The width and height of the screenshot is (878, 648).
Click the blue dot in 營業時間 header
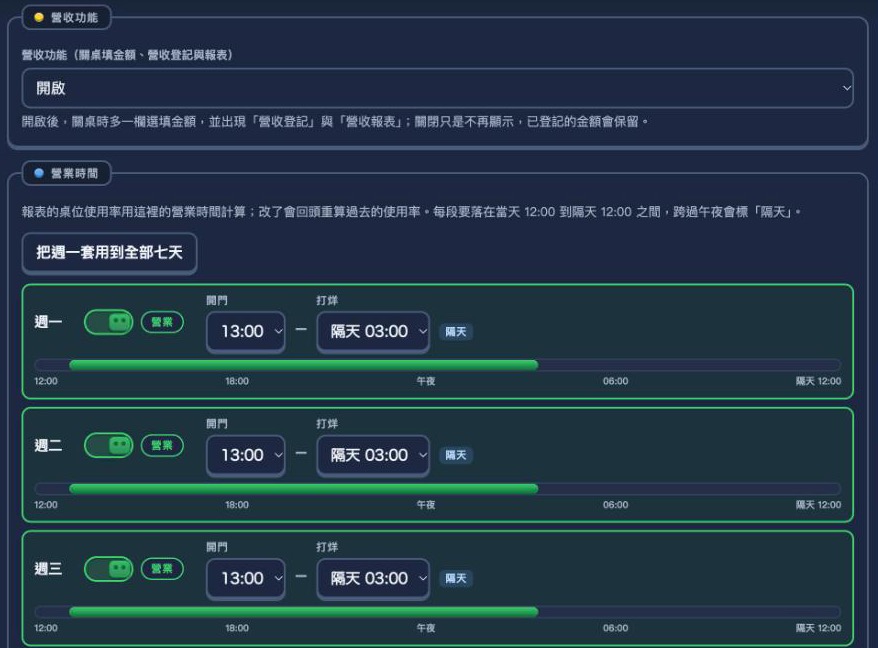point(39,173)
